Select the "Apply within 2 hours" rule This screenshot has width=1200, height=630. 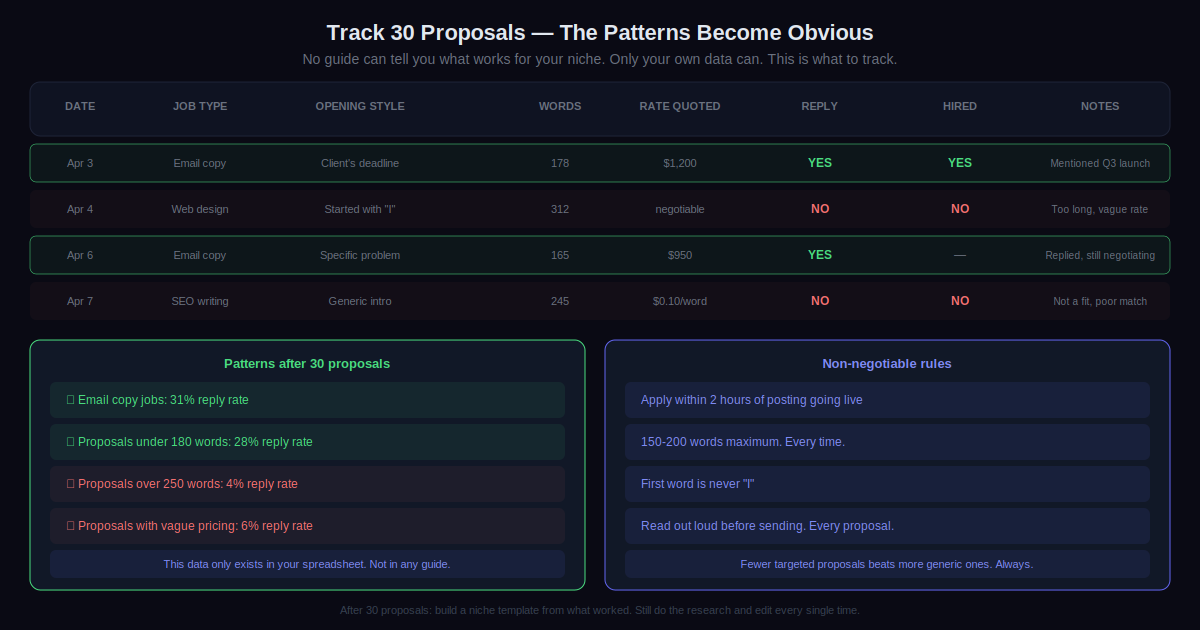752,400
